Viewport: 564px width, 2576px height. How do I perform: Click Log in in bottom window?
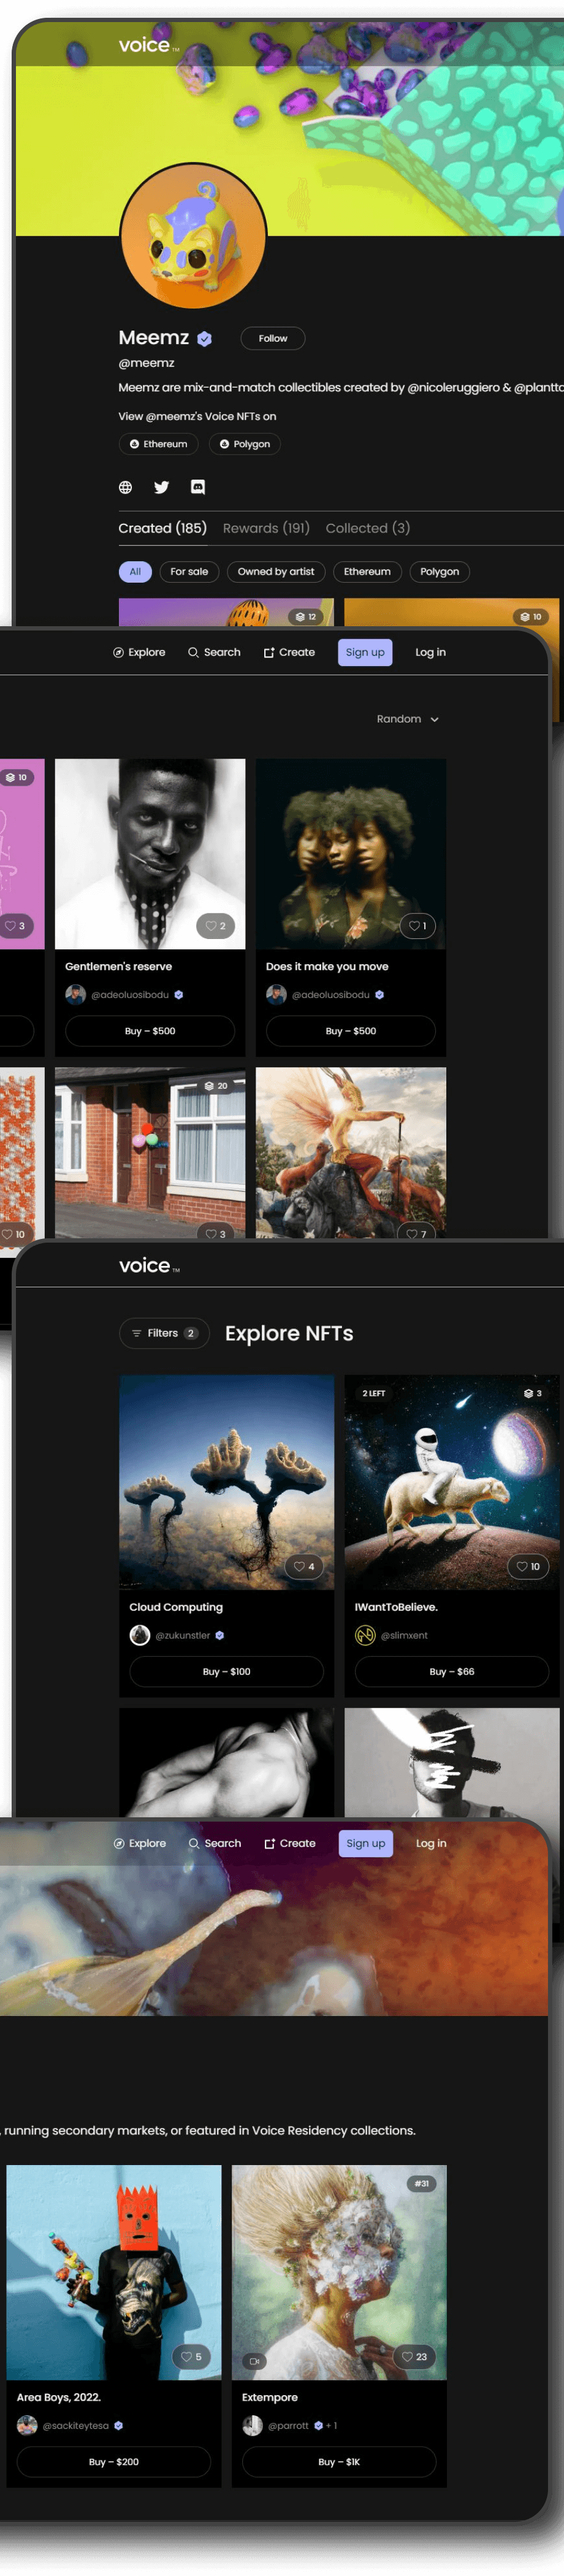tap(431, 1843)
